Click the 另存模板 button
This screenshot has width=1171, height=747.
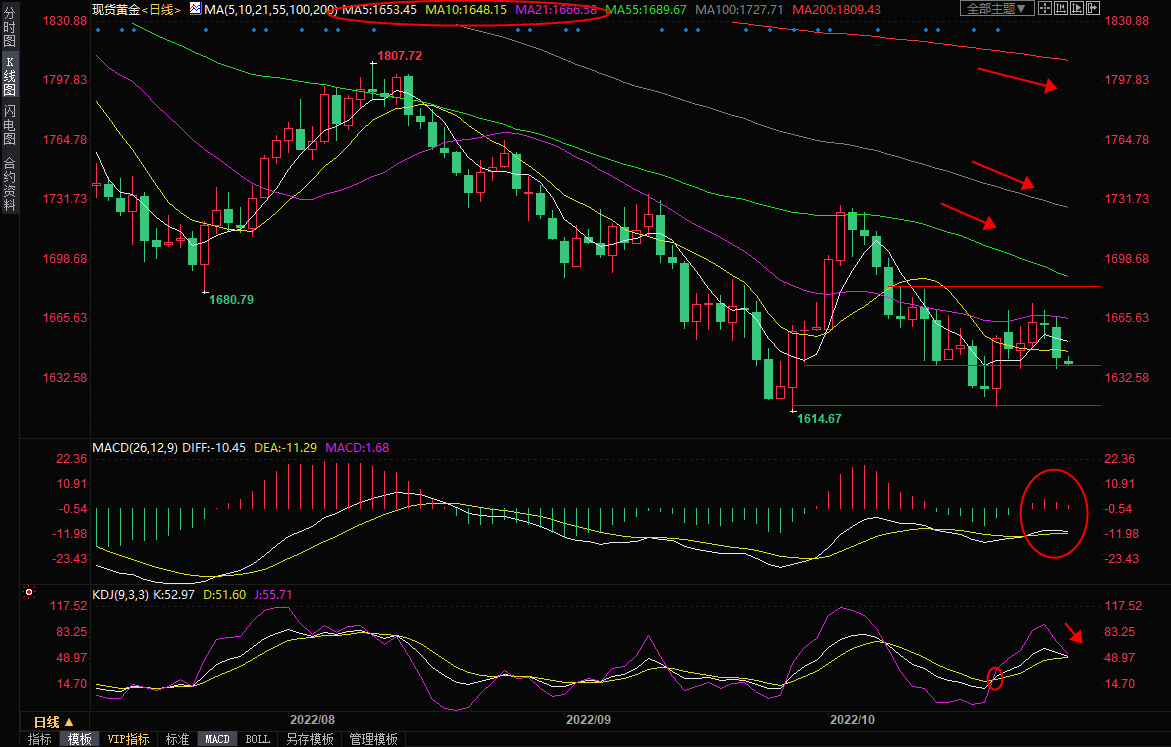coord(309,739)
